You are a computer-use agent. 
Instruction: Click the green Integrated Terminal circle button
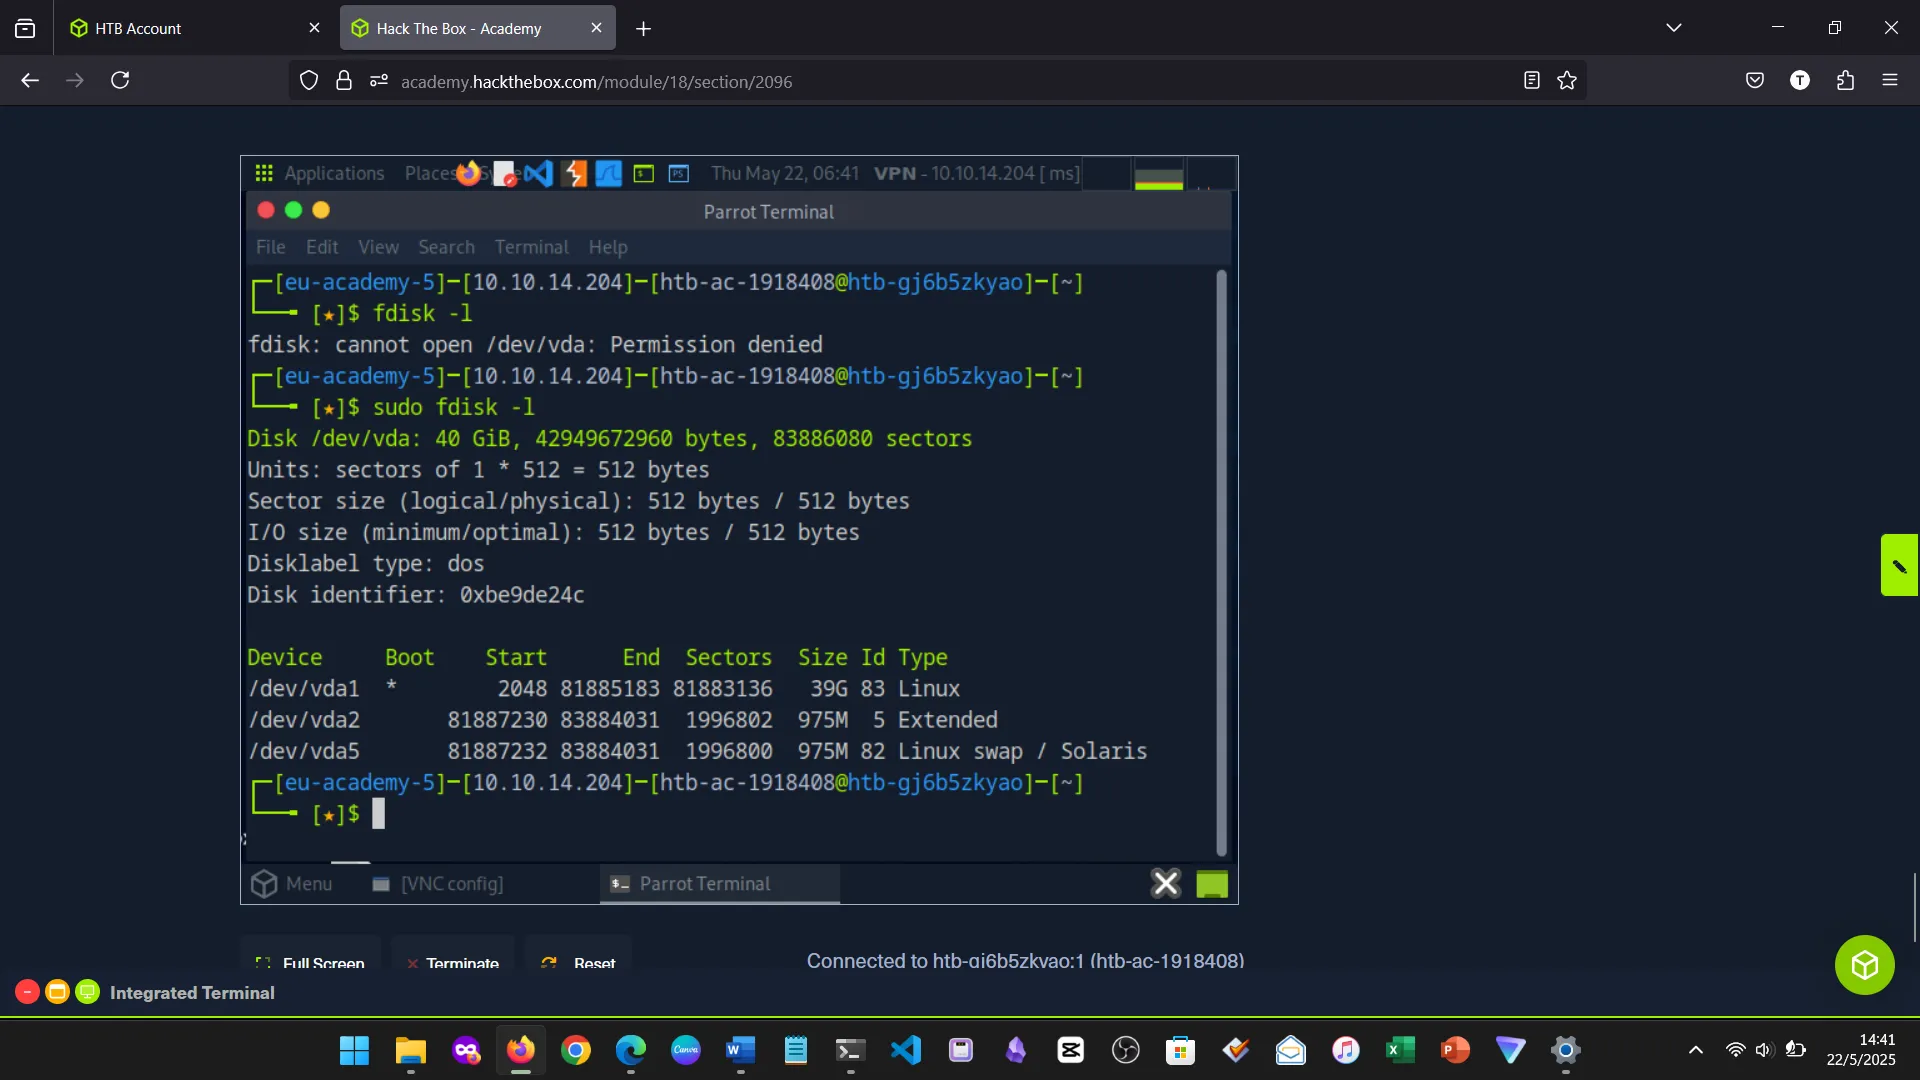[x=88, y=992]
